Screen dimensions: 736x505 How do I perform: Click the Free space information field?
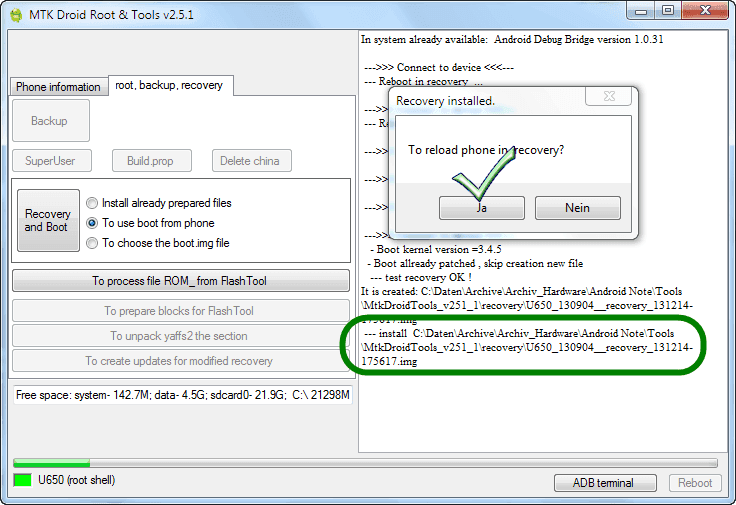[183, 395]
